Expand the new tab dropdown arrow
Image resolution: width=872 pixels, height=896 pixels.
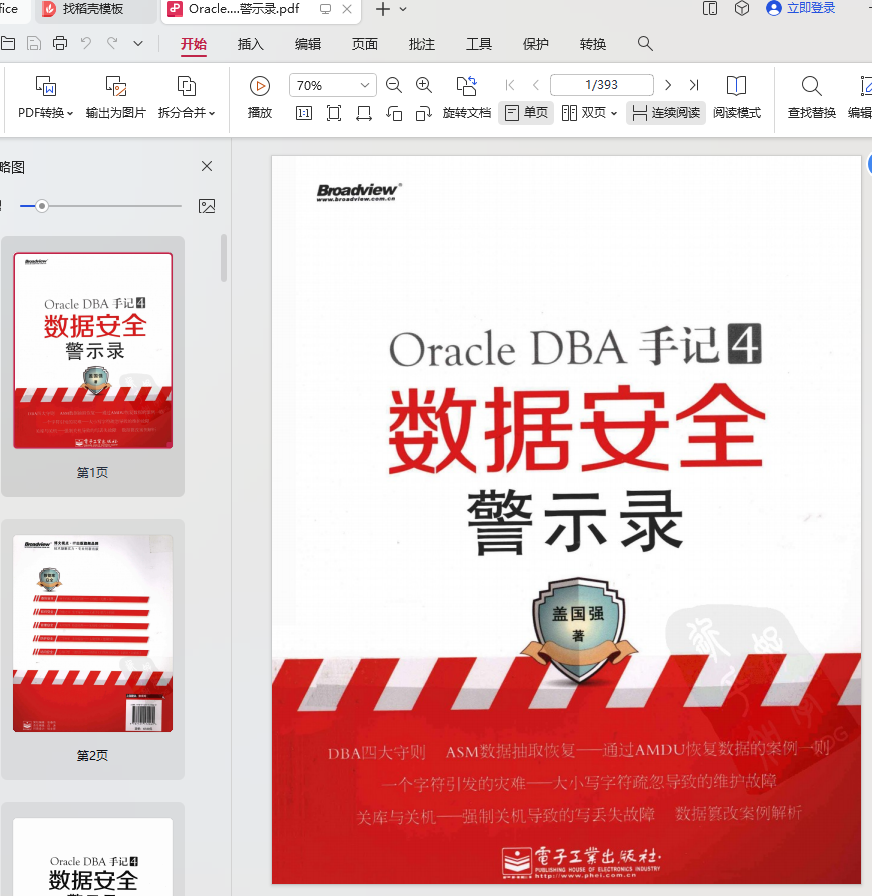[403, 9]
